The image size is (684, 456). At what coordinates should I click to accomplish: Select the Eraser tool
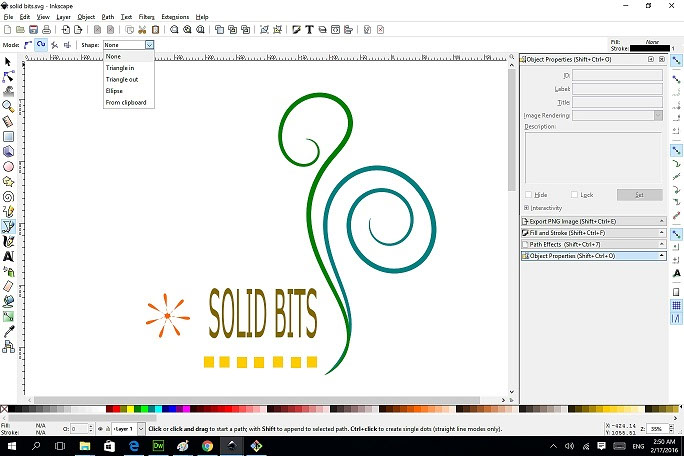[x=8, y=286]
